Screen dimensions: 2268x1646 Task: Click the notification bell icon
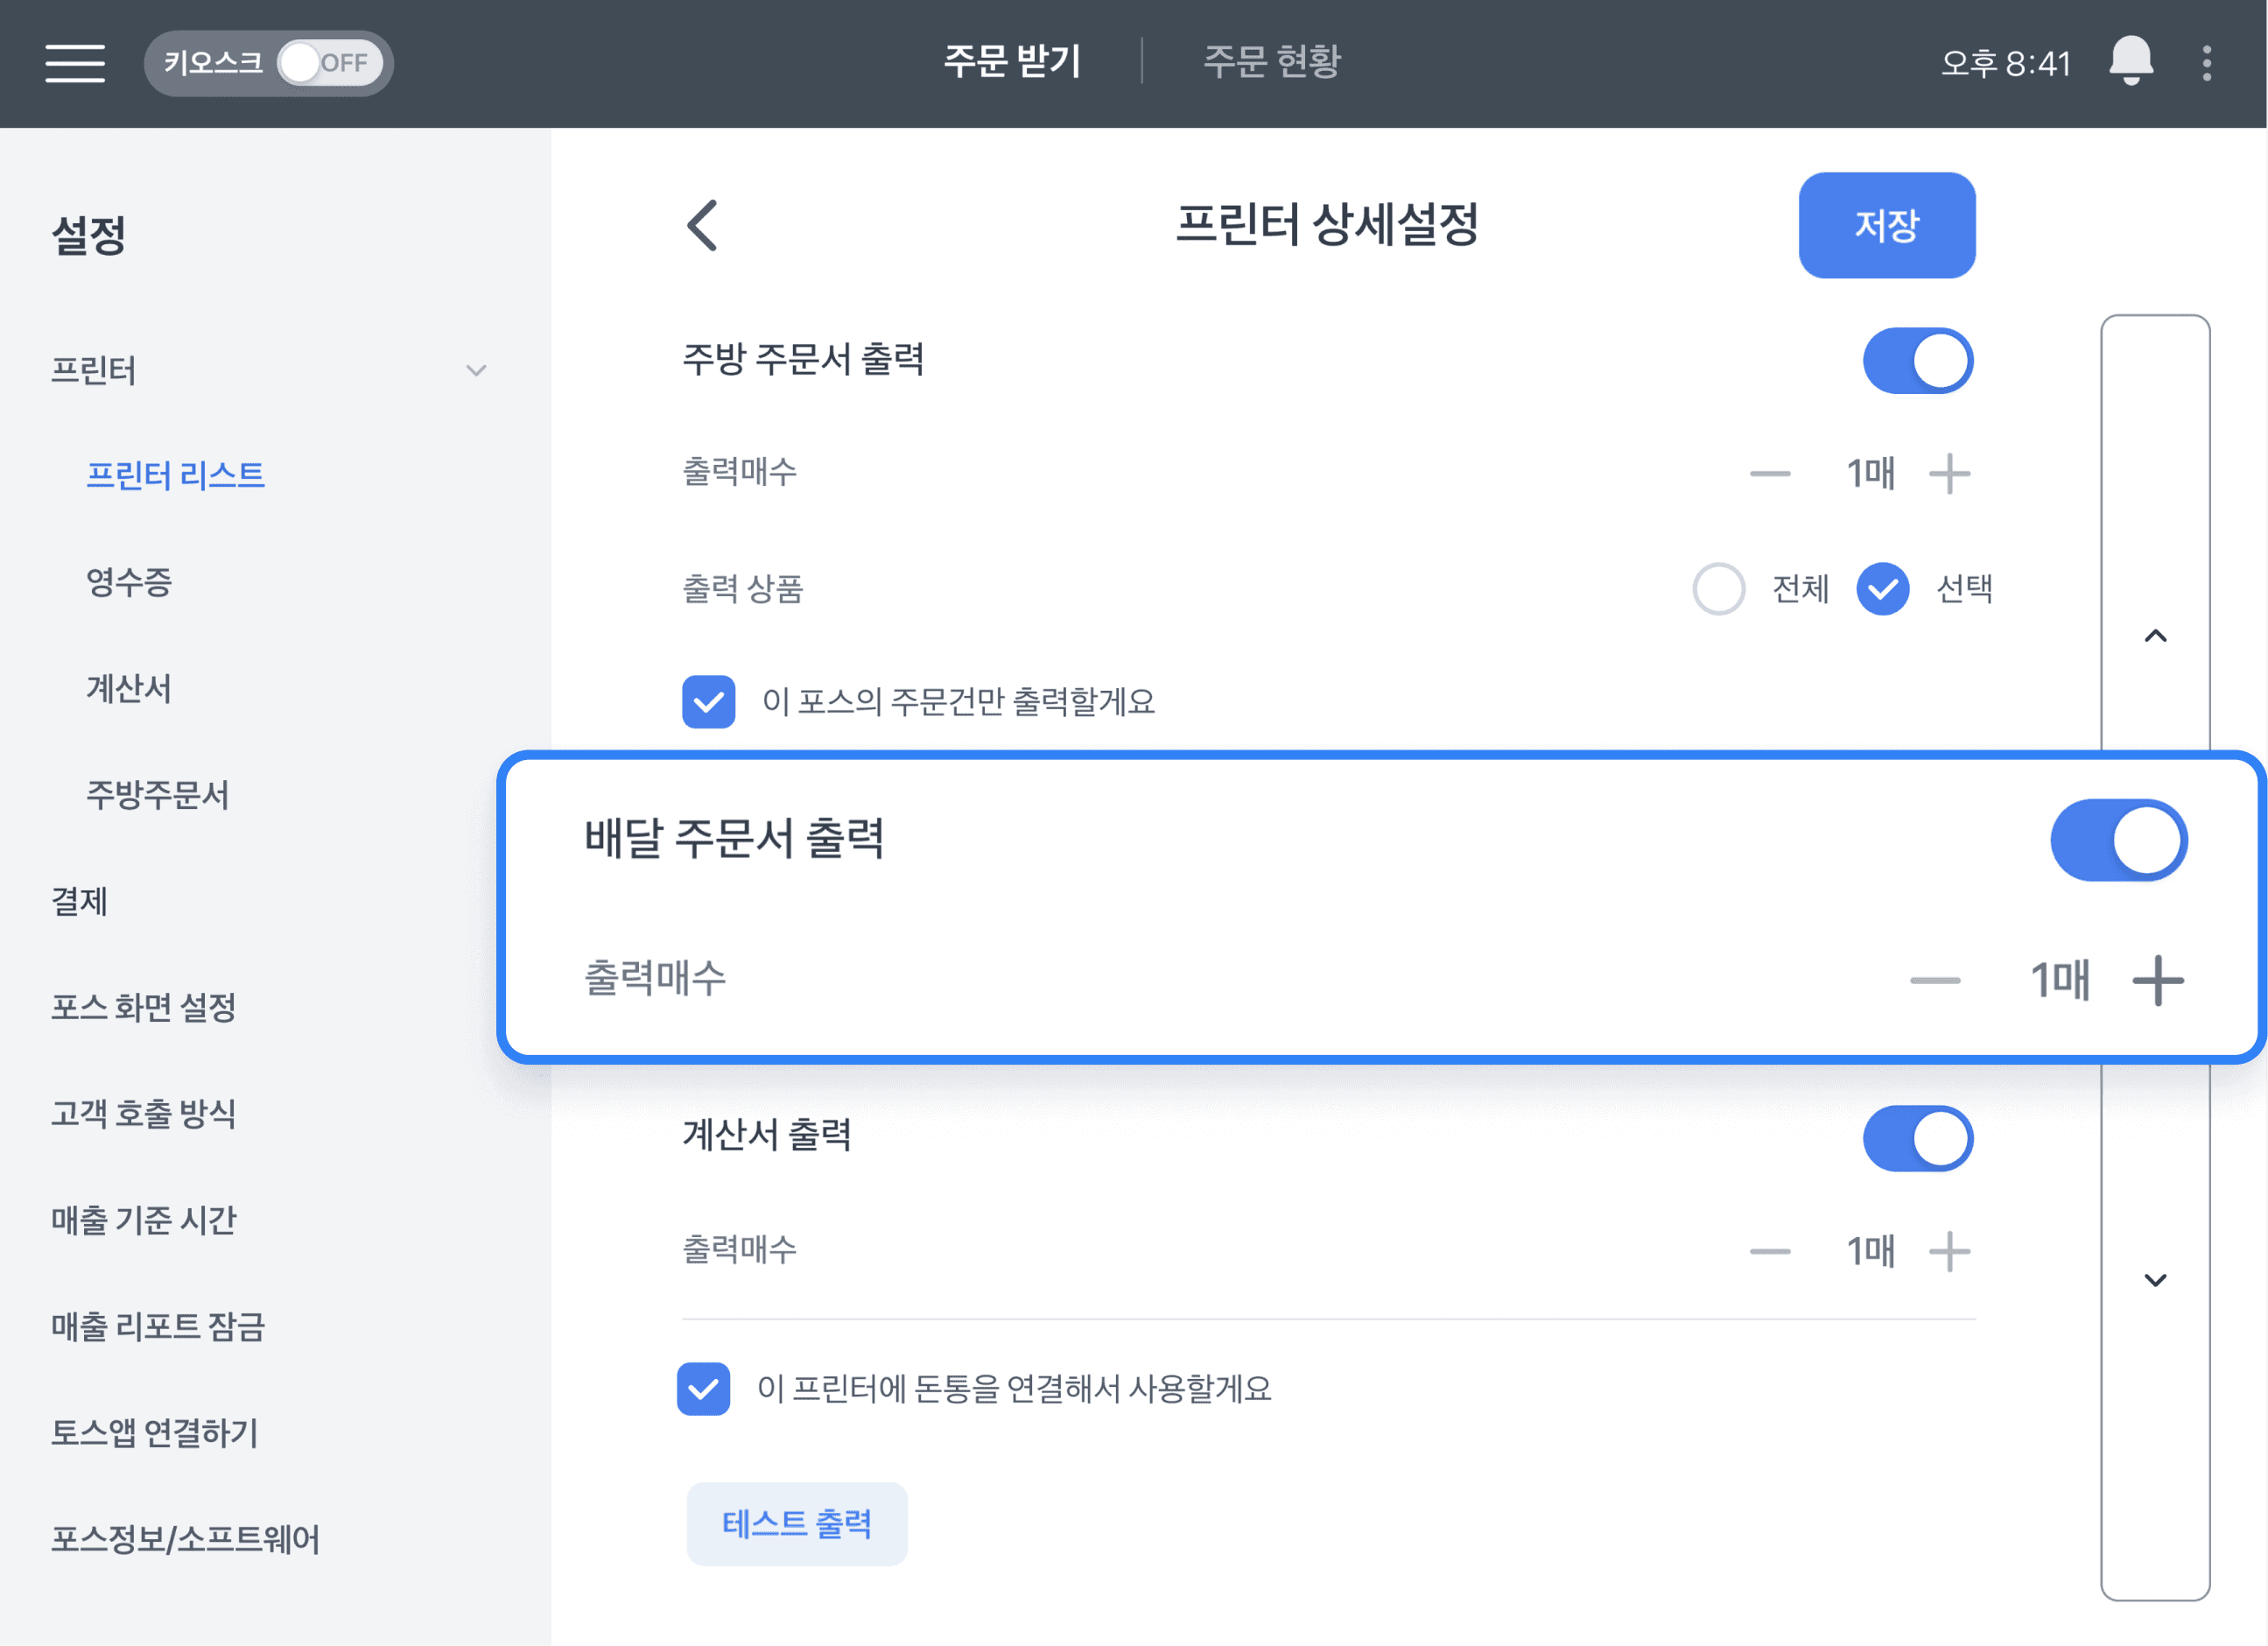tap(2130, 62)
